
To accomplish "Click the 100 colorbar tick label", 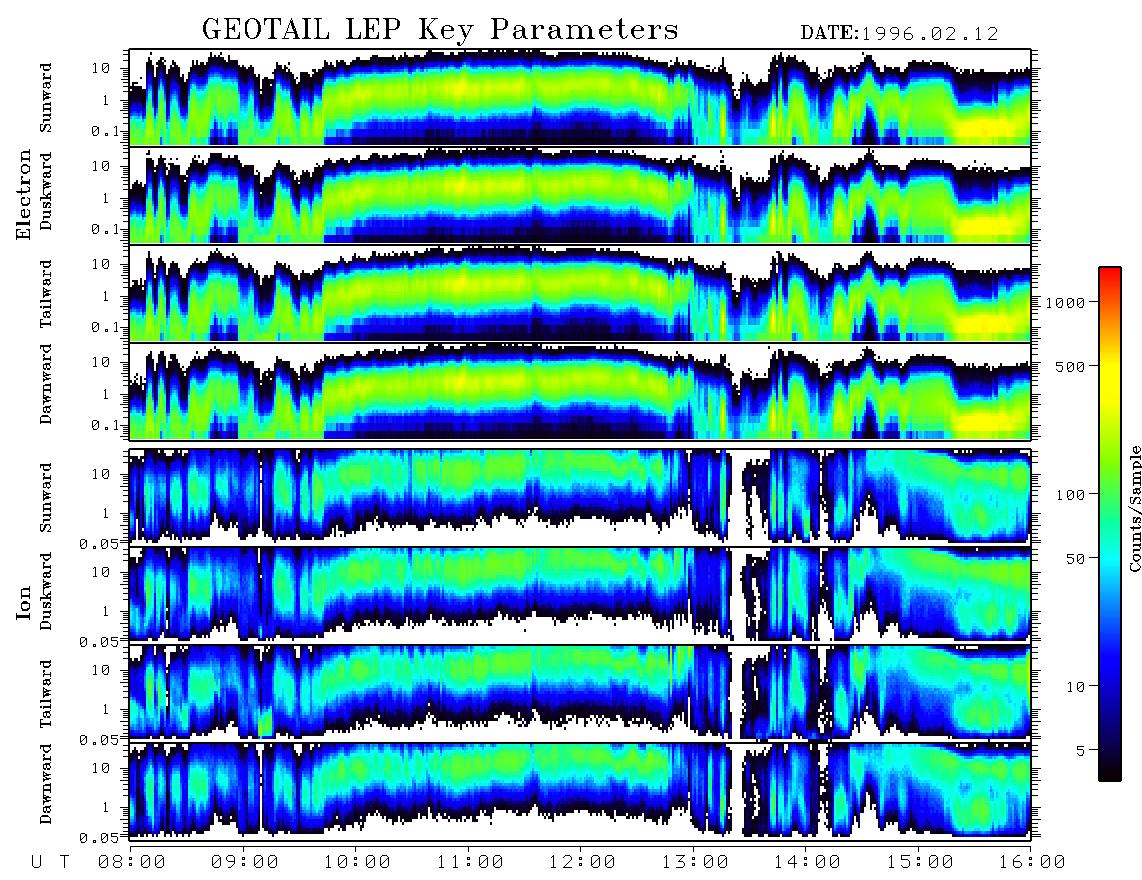I will [1071, 495].
